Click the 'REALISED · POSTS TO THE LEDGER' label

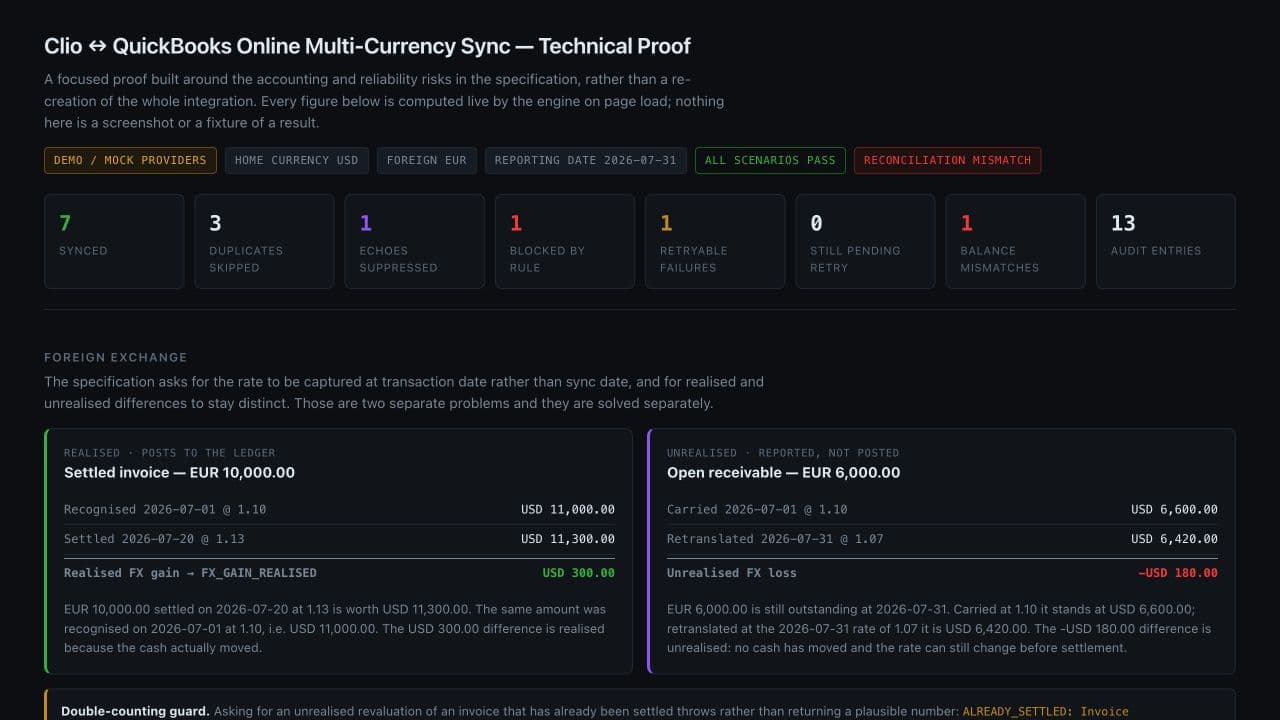(169, 453)
